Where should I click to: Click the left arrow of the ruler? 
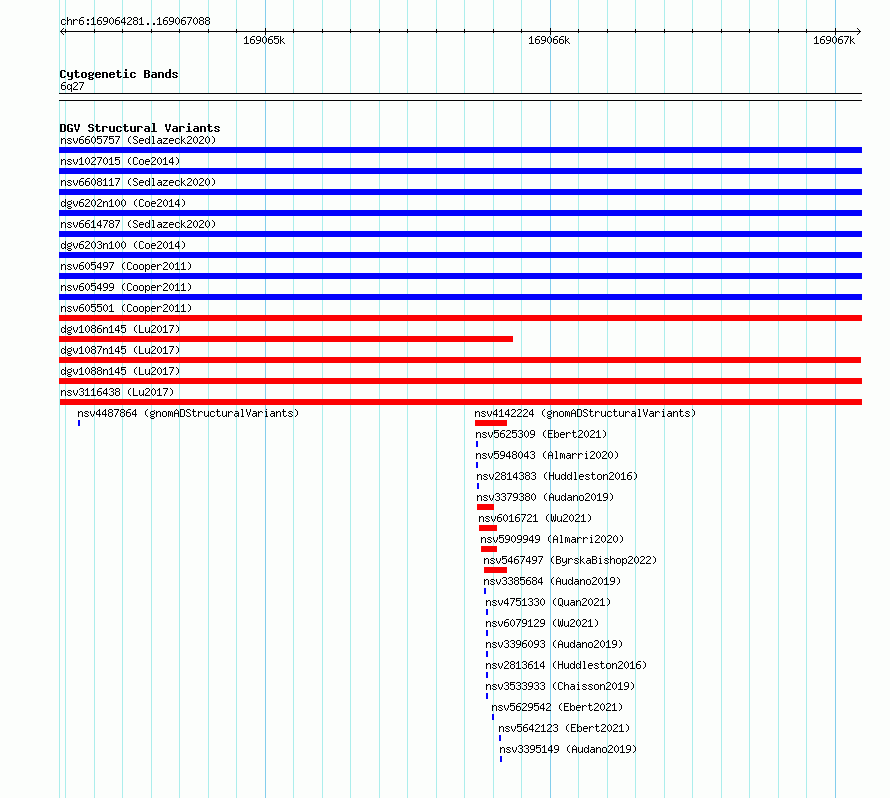click(63, 31)
